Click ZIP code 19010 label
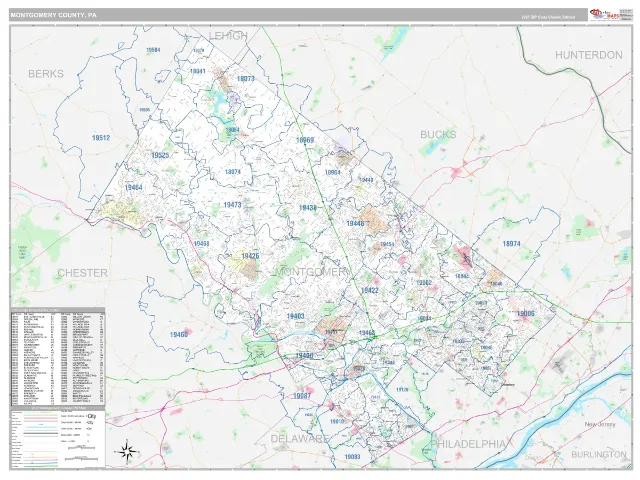The height and width of the screenshot is (480, 640). (337, 422)
